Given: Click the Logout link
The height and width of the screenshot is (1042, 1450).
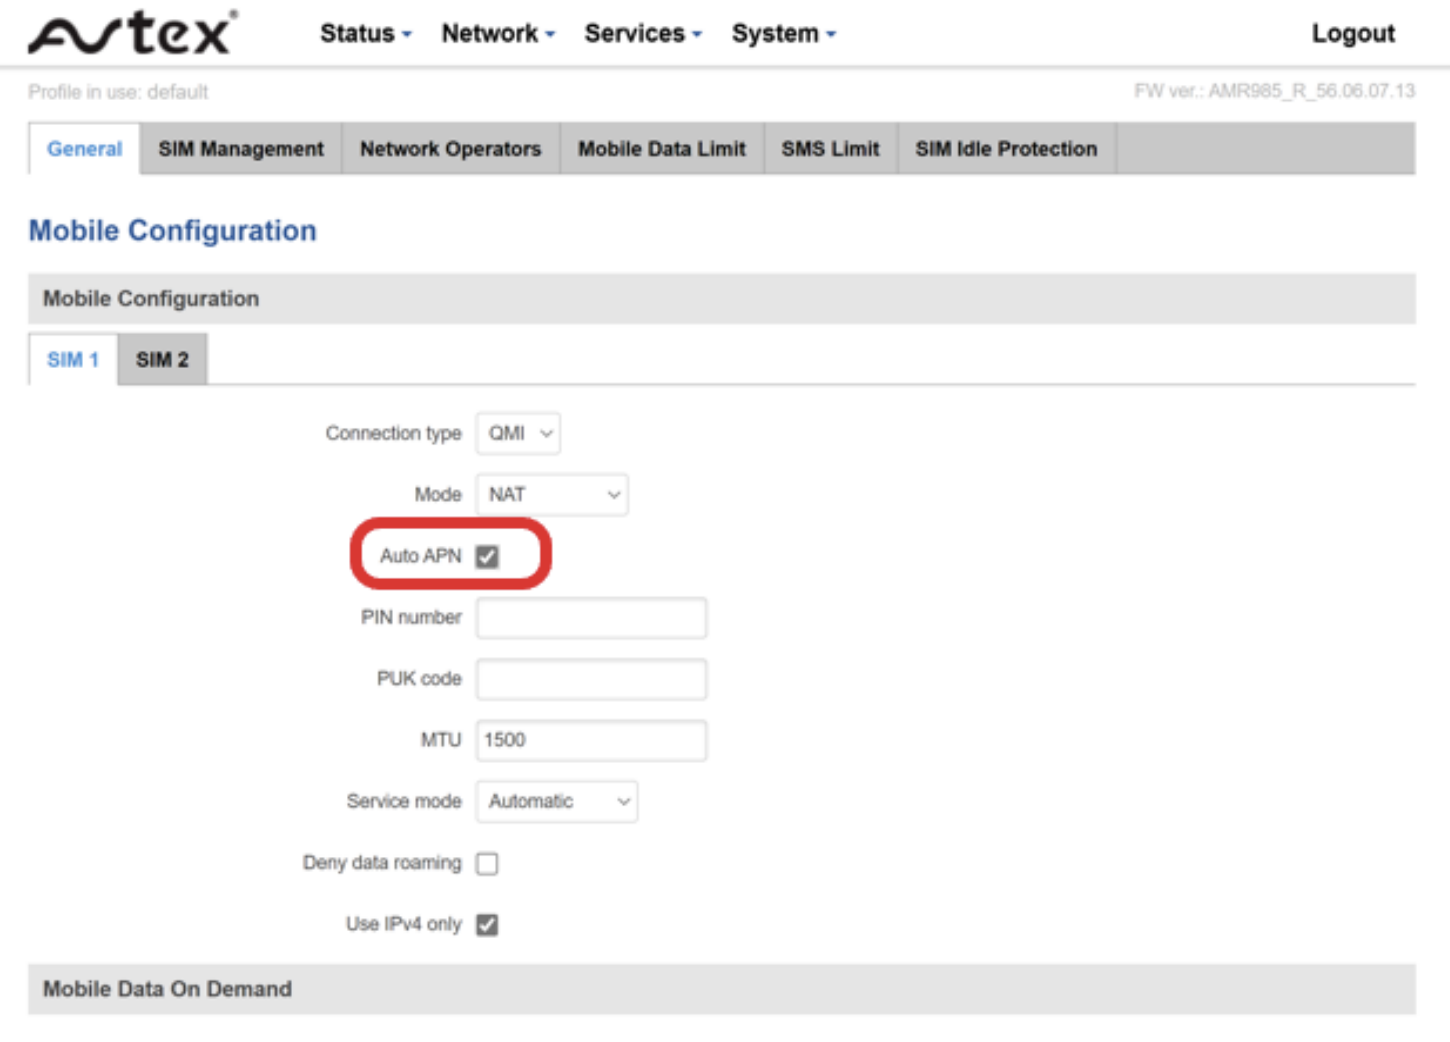Looking at the screenshot, I should point(1353,34).
